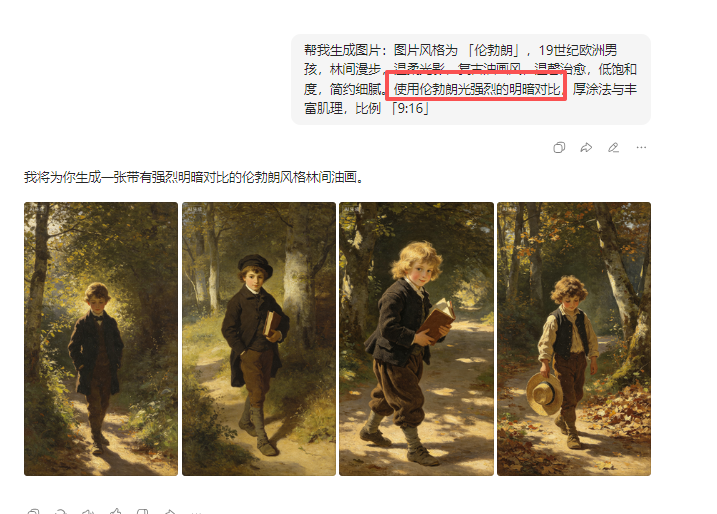The image size is (717, 514).
Task: Give the response a thumbs down
Action: 143,512
